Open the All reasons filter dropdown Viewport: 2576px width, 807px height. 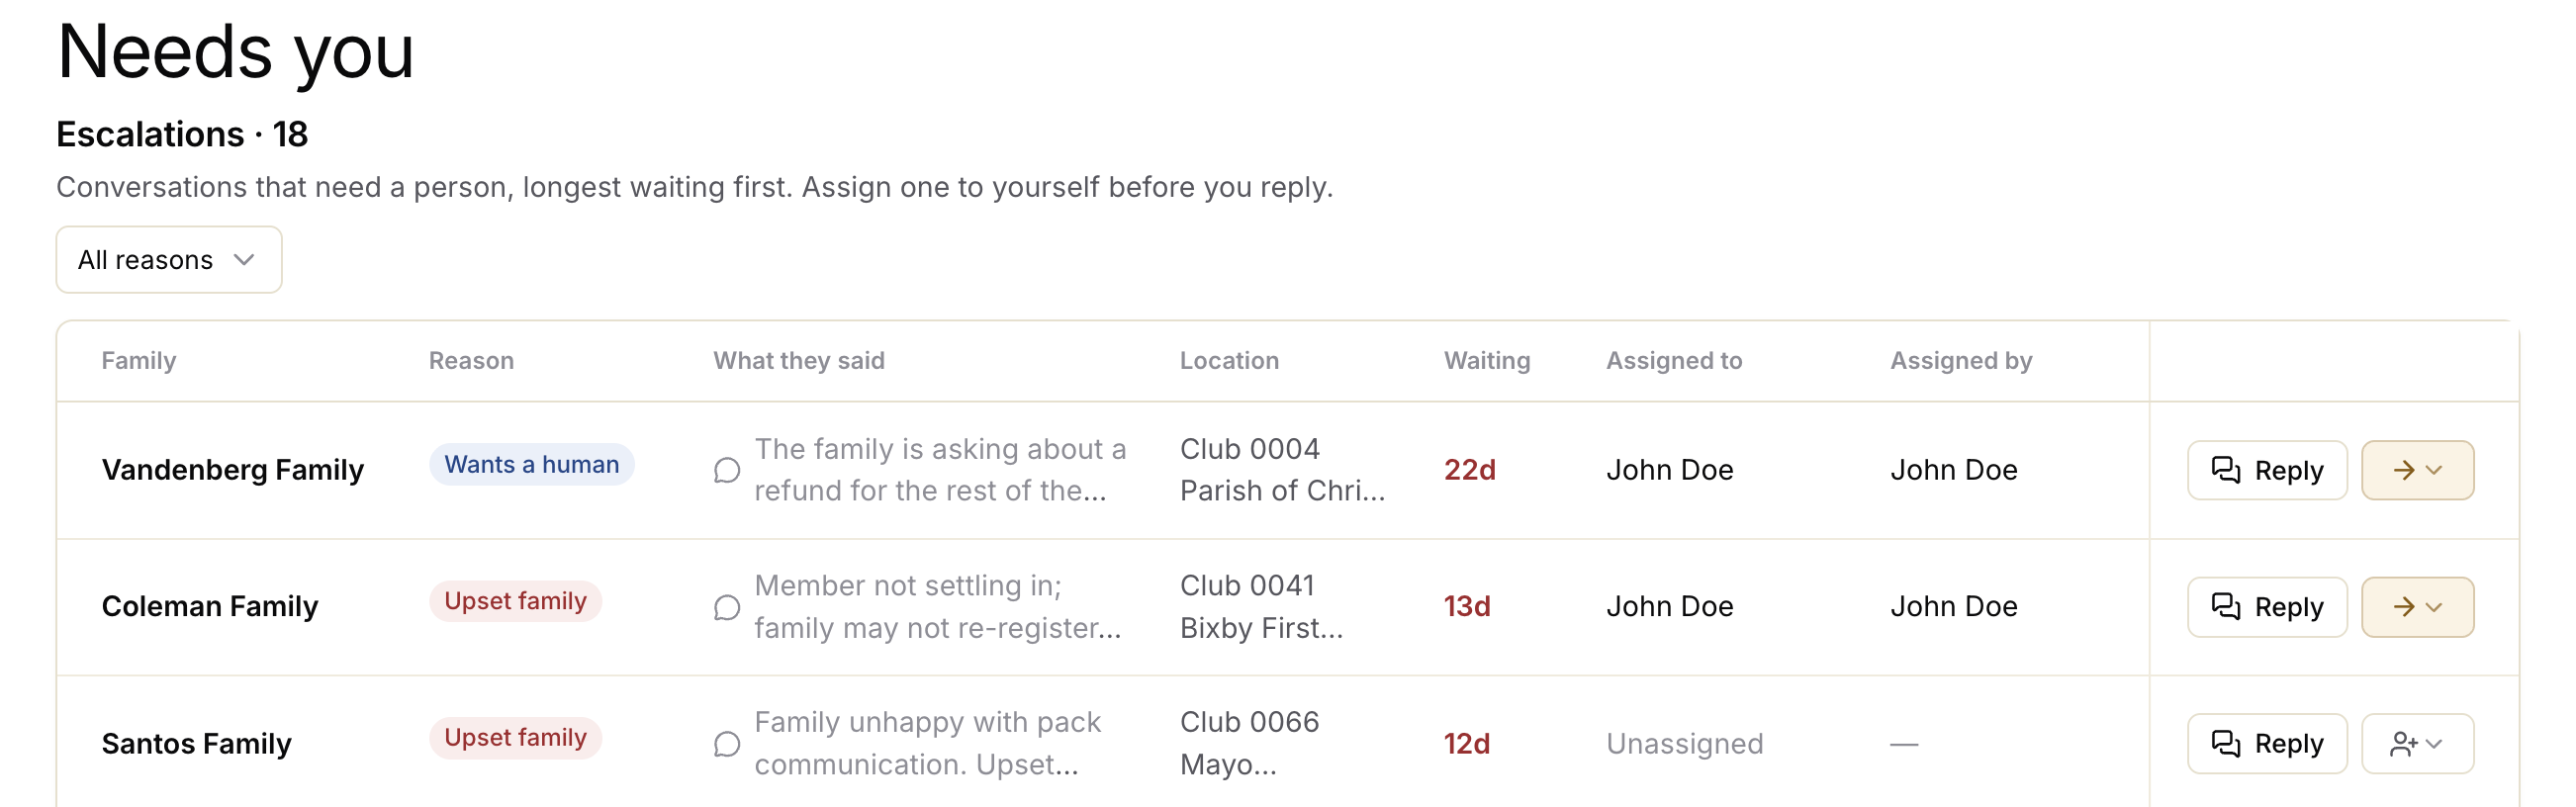(x=169, y=260)
